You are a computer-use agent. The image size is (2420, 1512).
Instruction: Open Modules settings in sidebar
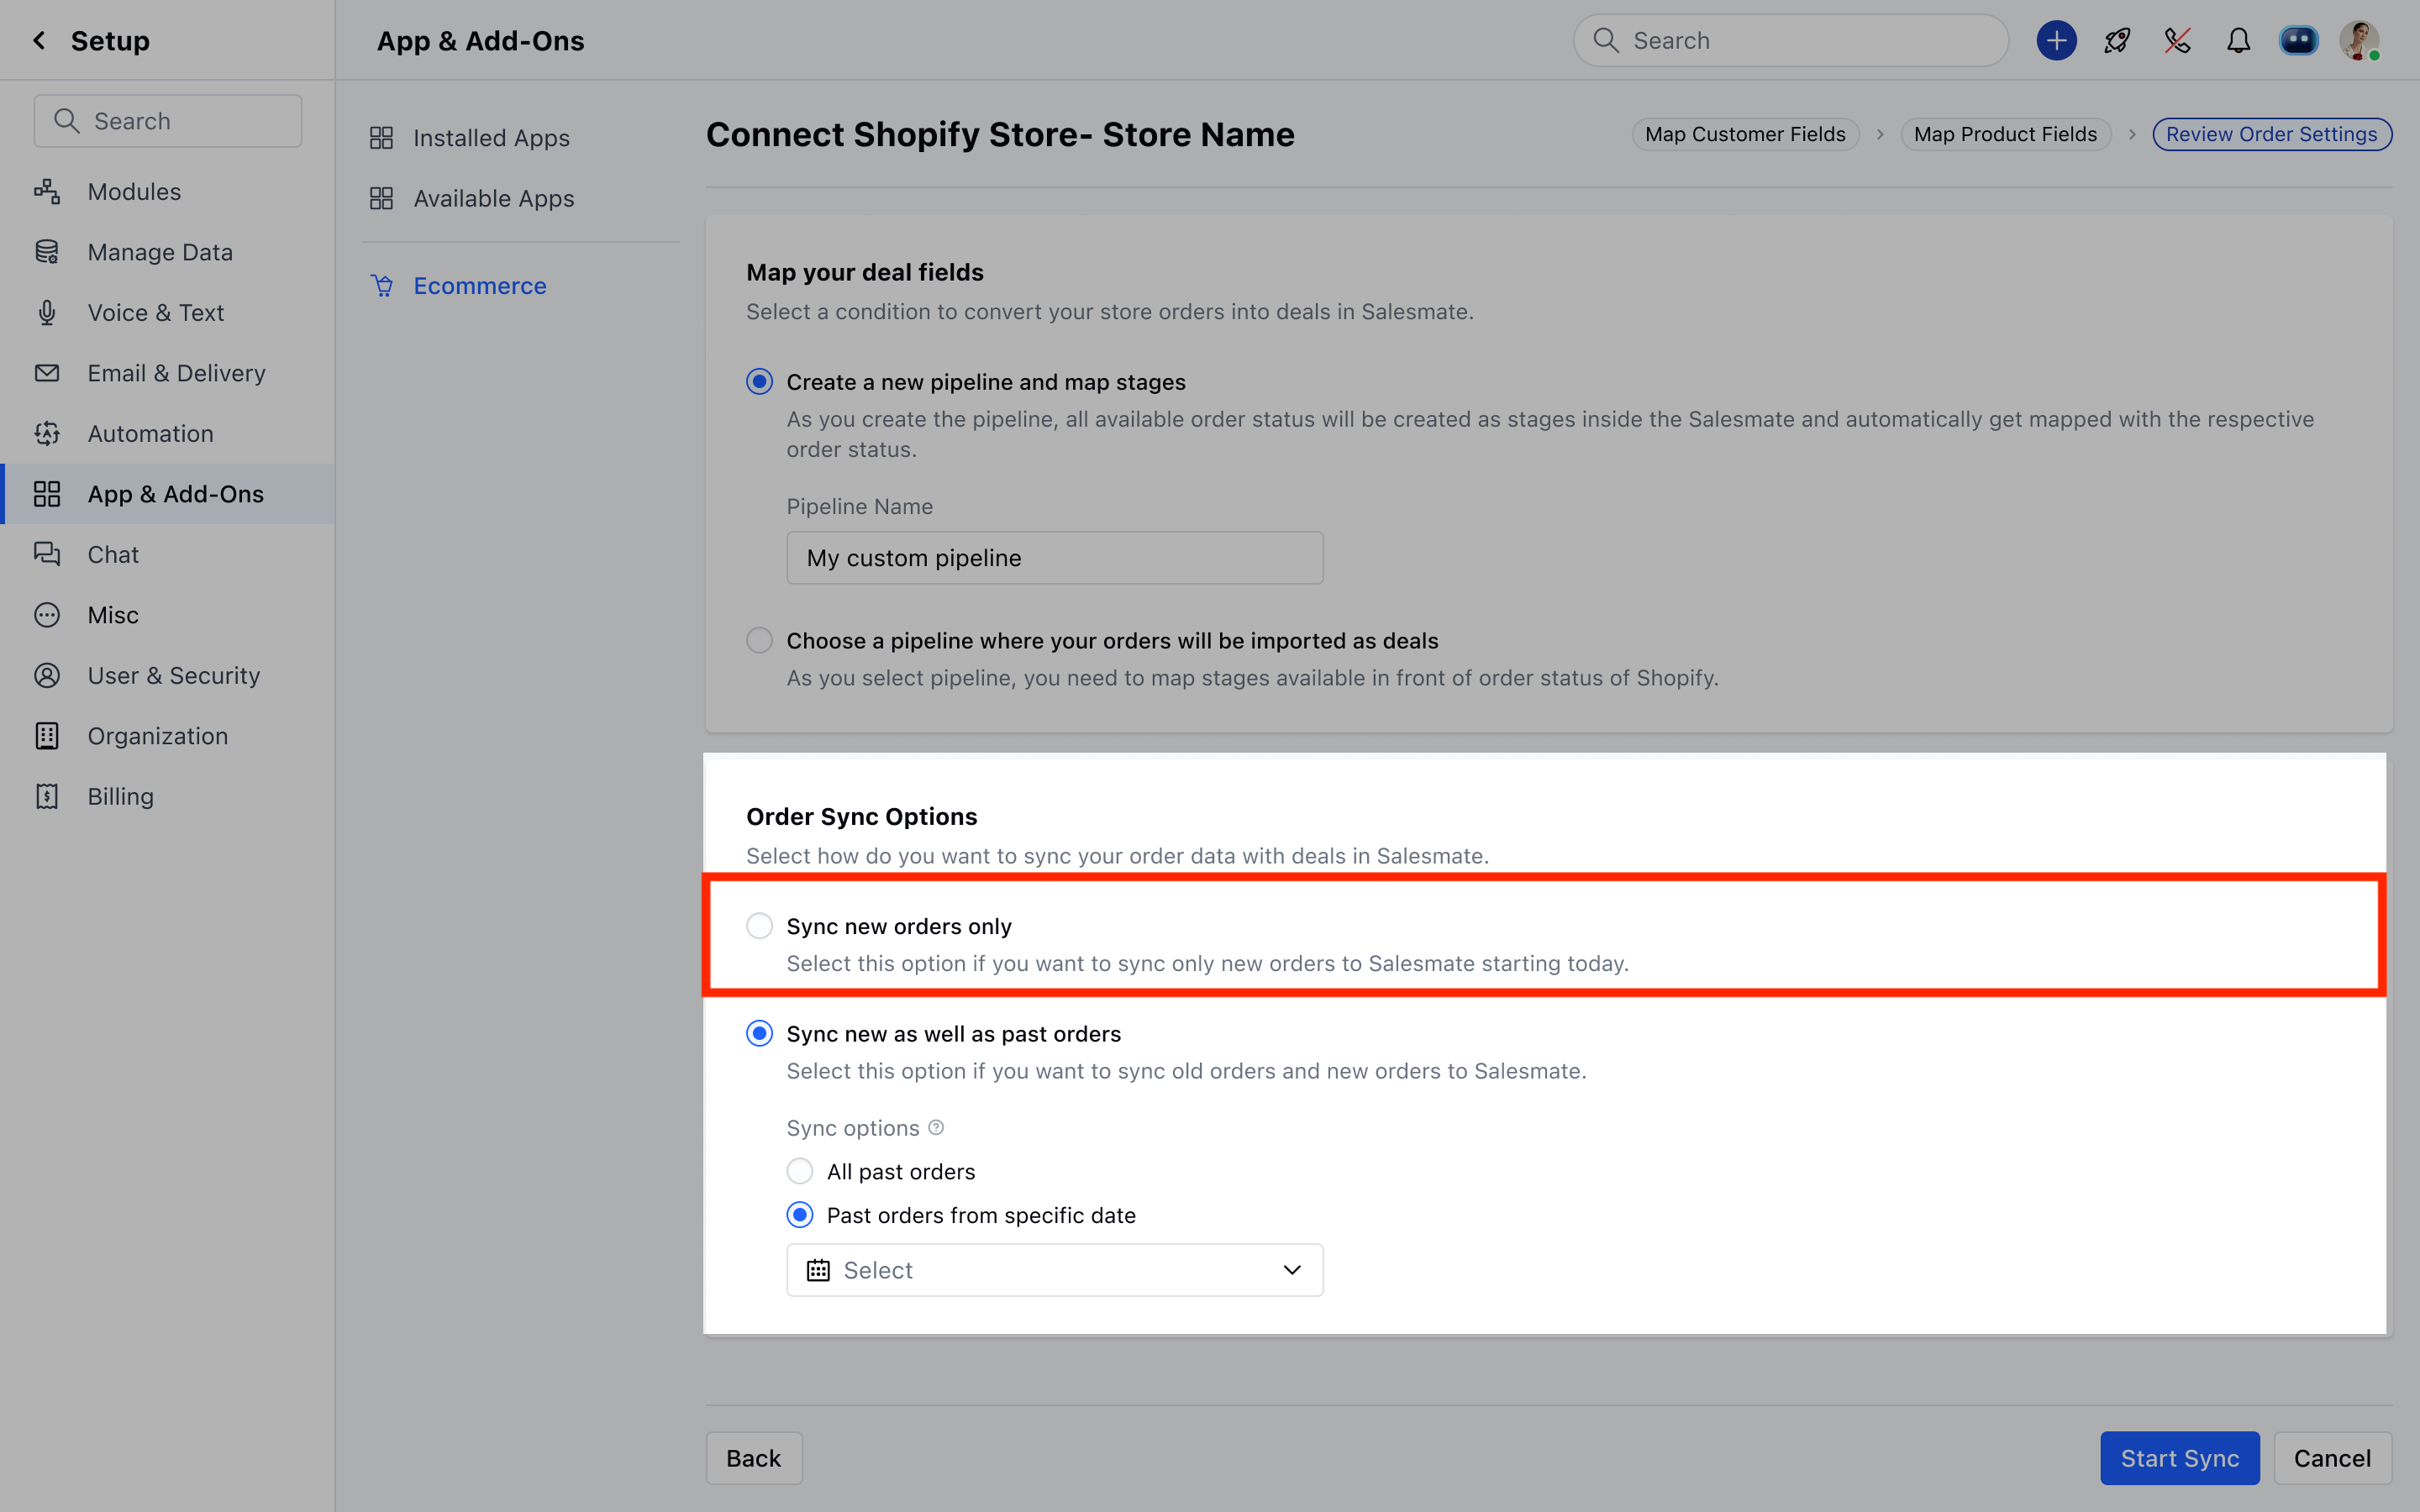click(134, 191)
